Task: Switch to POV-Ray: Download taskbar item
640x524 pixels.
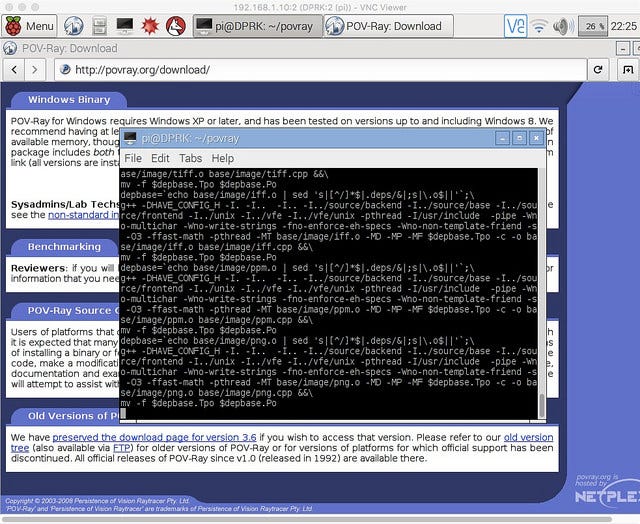Action: (x=388, y=26)
